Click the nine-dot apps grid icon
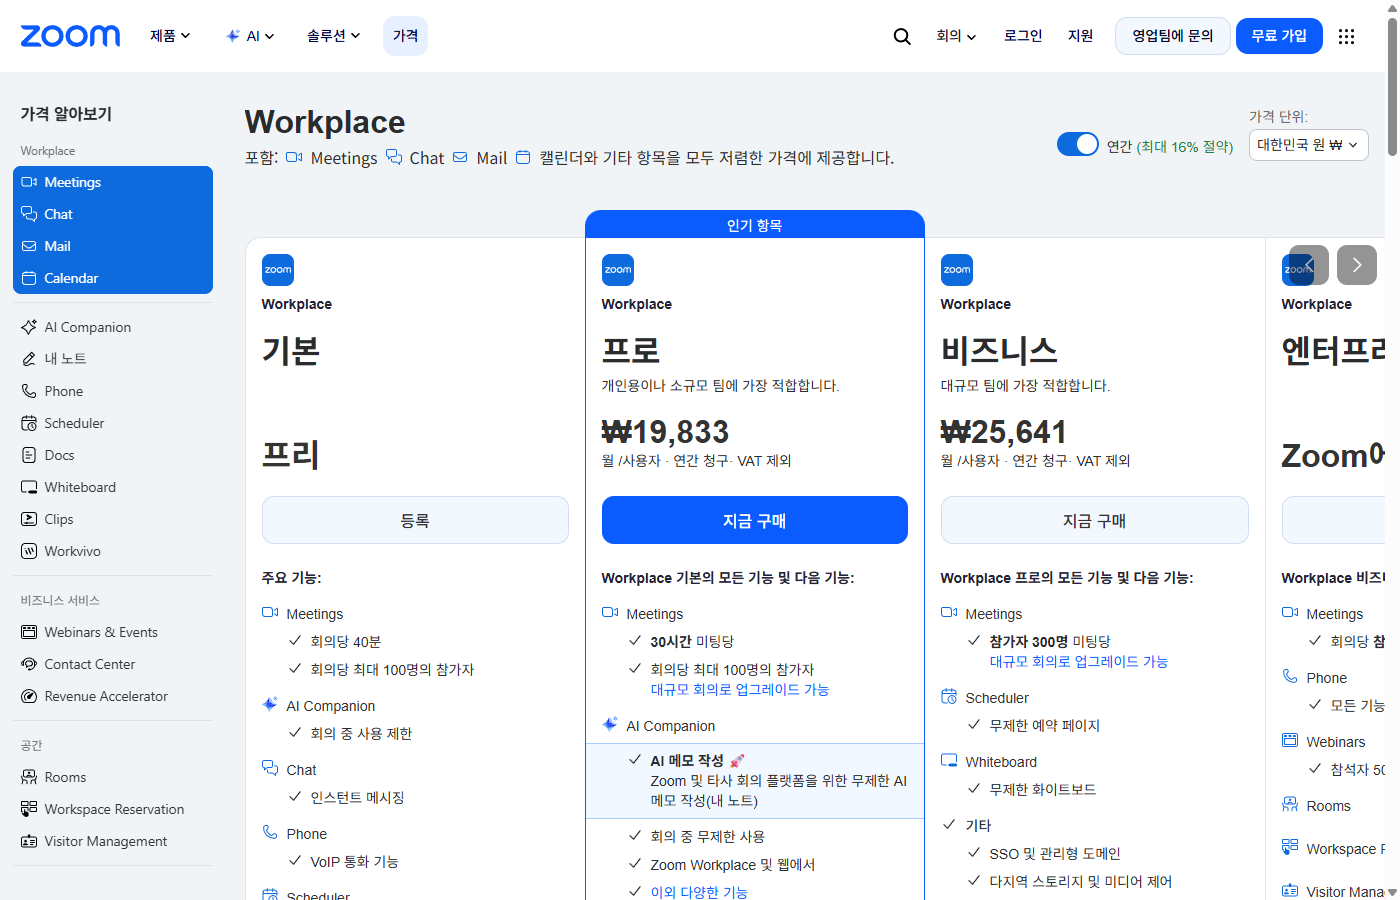The image size is (1400, 900). coord(1346,36)
